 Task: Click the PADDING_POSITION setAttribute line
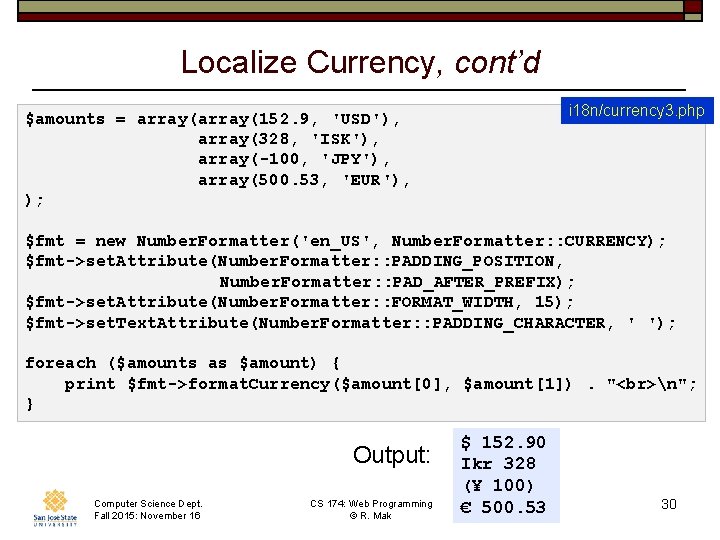[x=294, y=261]
